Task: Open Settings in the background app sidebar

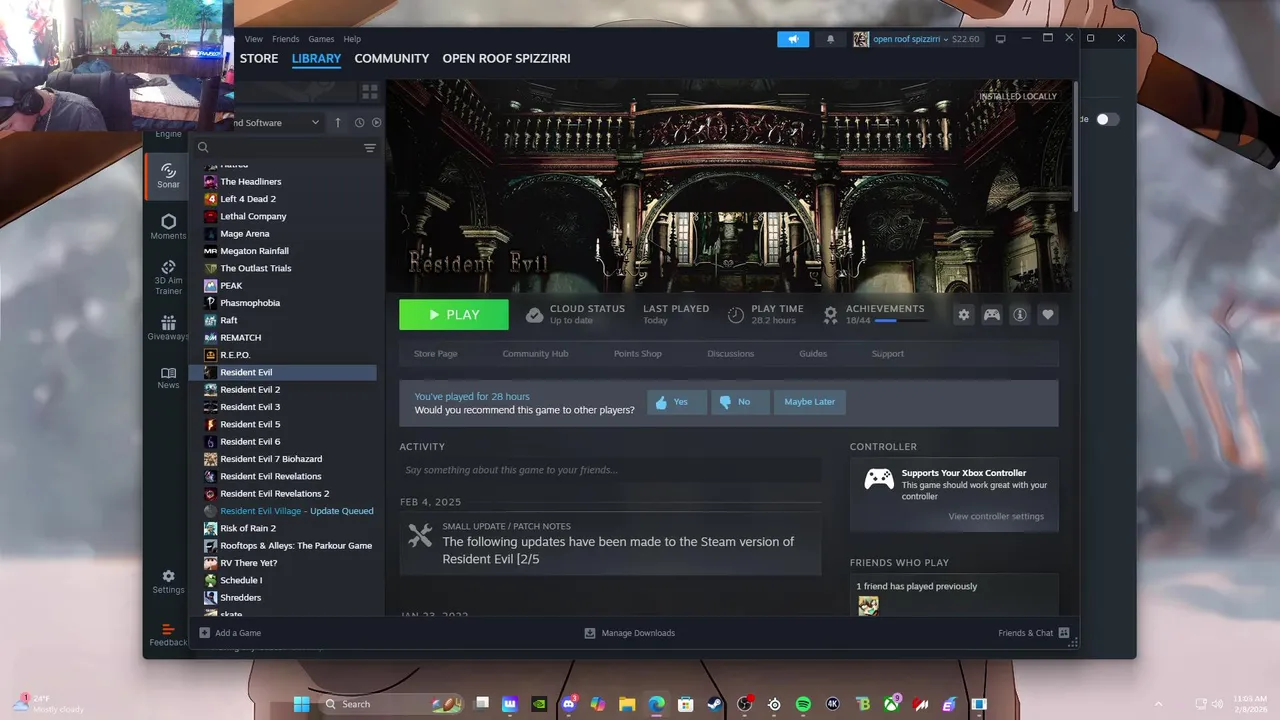Action: click(168, 582)
